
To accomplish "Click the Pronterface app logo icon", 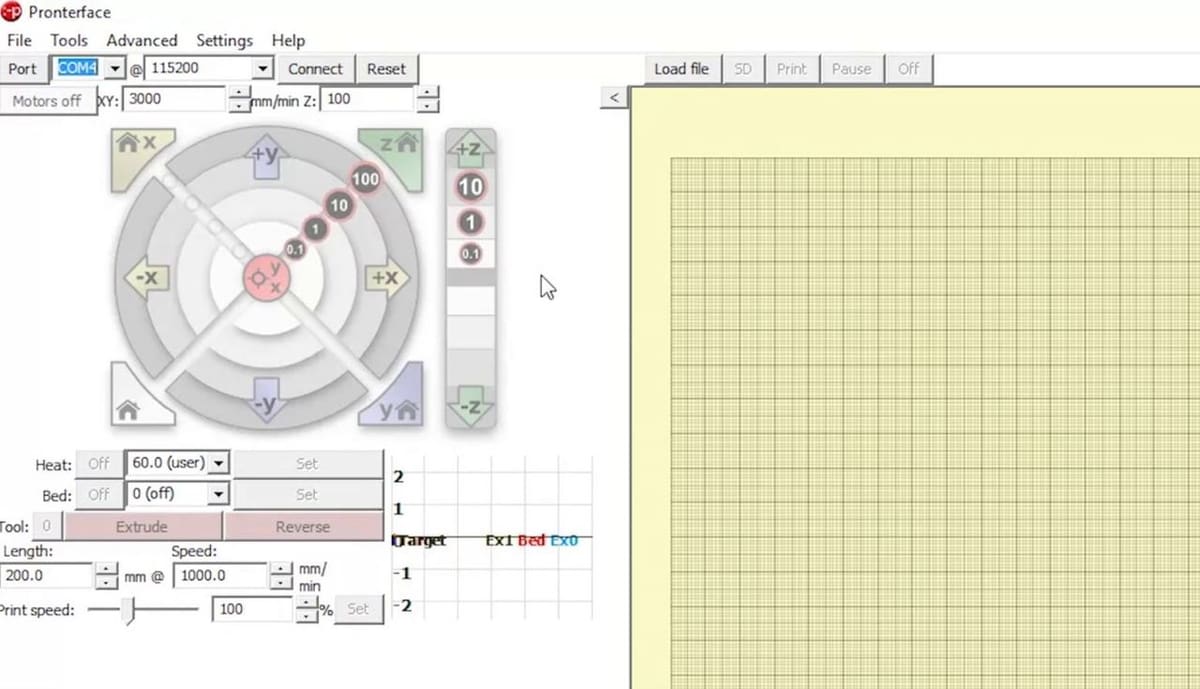I will 12,12.
